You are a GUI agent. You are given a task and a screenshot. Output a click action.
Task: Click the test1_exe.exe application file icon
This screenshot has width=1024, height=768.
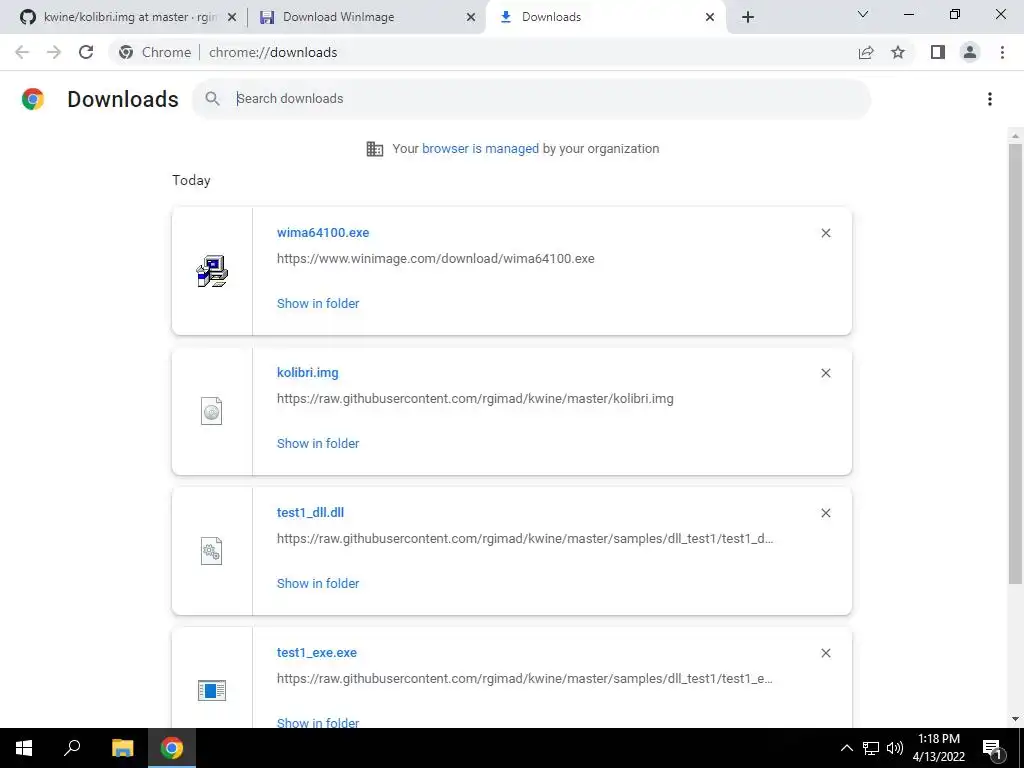tap(212, 690)
